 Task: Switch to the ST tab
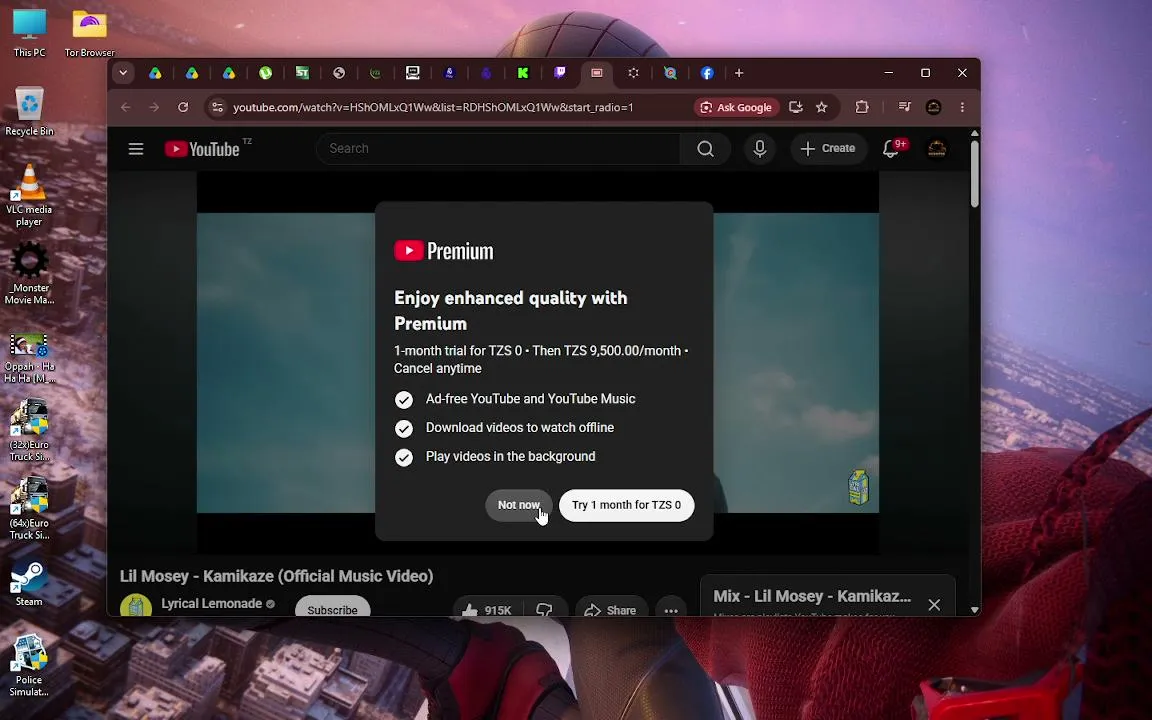point(302,73)
